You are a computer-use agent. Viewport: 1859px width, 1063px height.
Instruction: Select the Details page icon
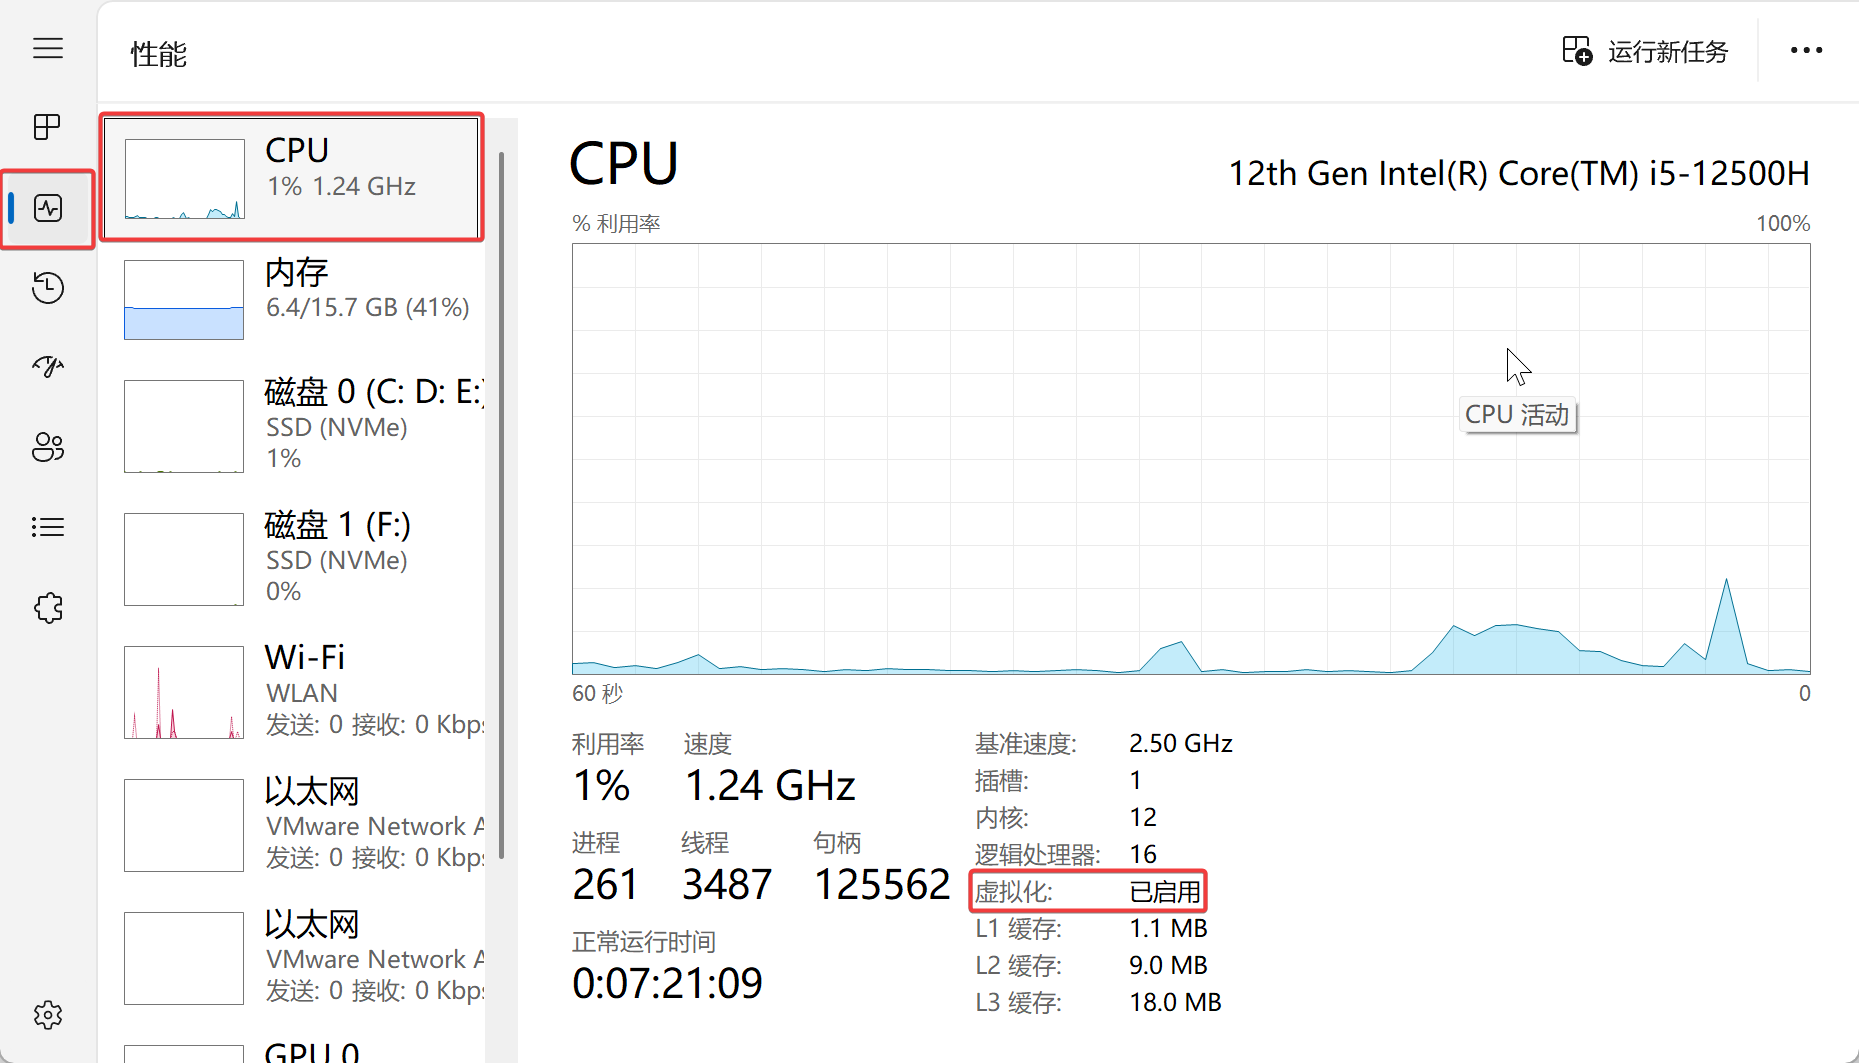(46, 527)
